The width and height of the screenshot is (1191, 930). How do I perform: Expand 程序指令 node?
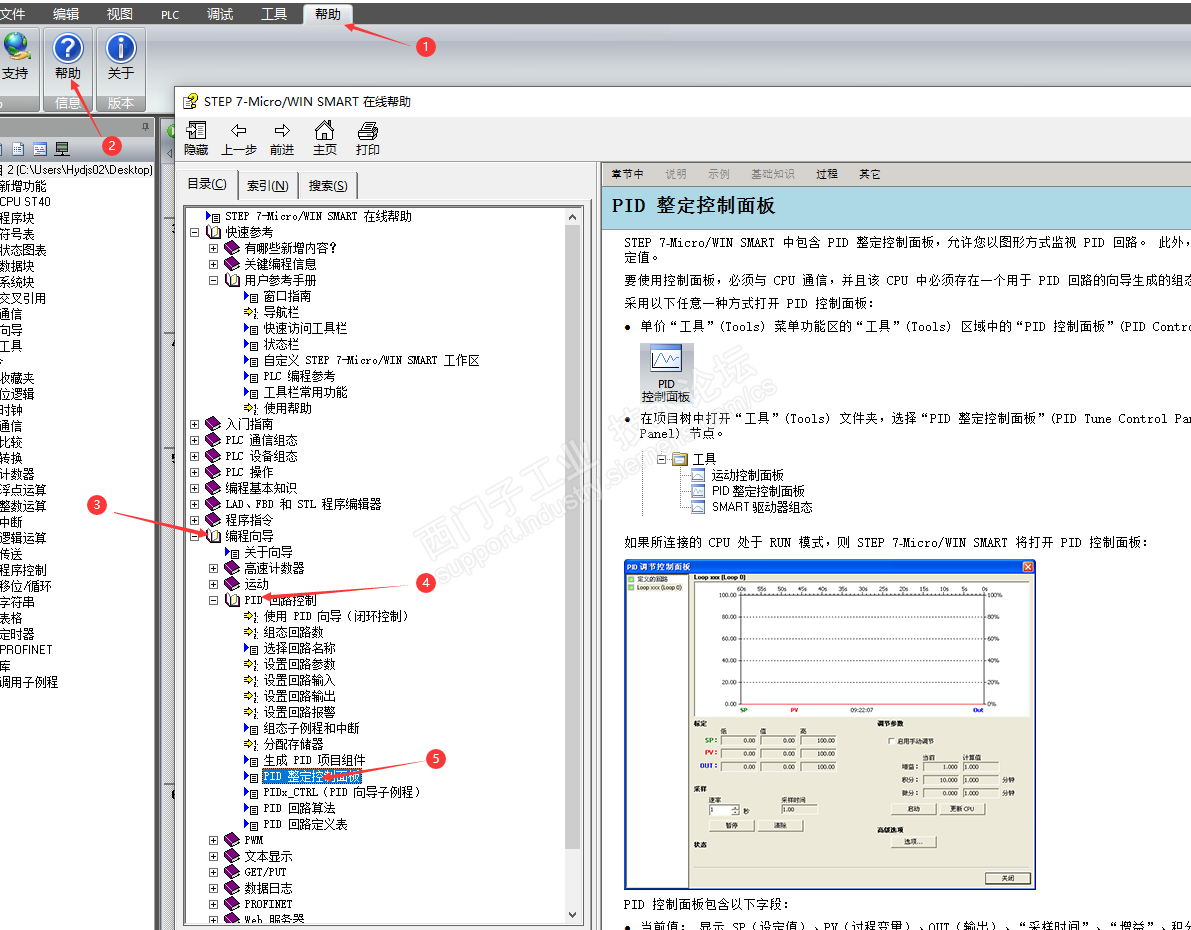click(x=194, y=520)
